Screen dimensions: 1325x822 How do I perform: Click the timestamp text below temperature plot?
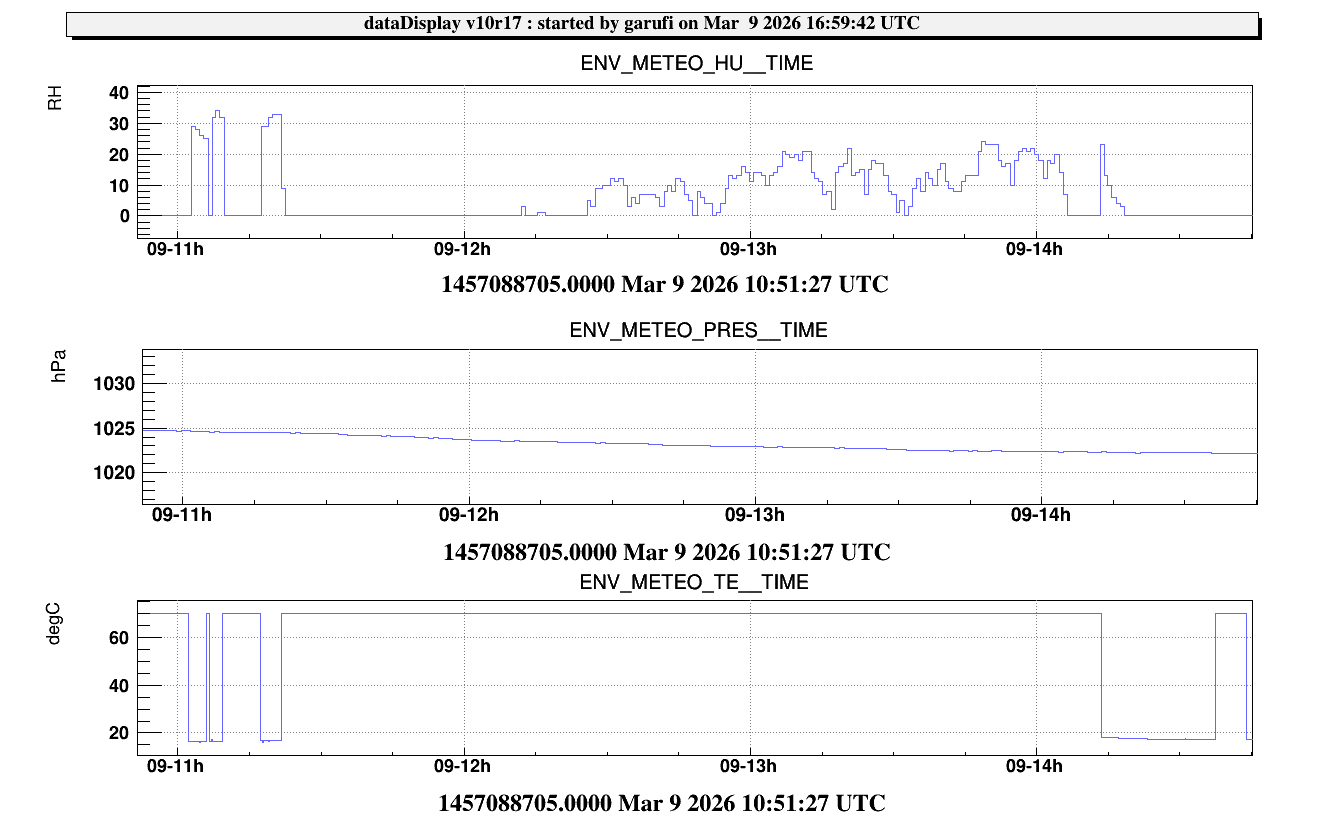[662, 803]
